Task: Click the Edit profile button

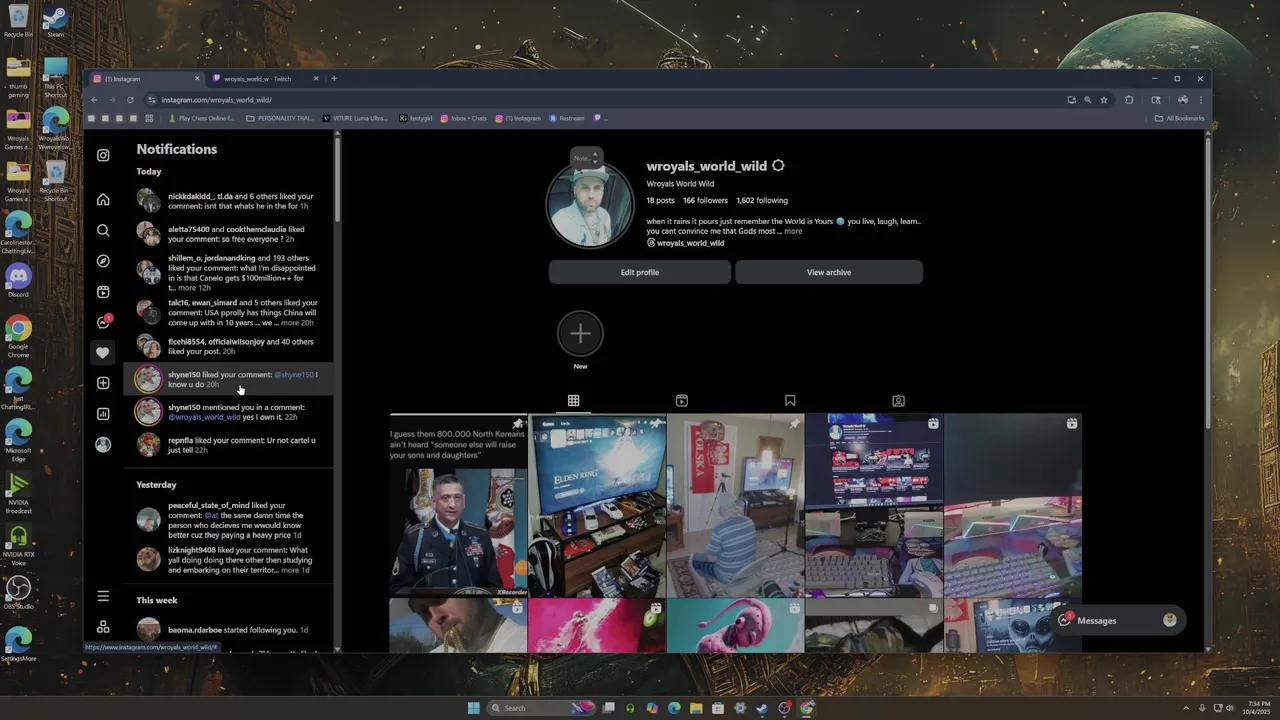Action: coord(640,272)
